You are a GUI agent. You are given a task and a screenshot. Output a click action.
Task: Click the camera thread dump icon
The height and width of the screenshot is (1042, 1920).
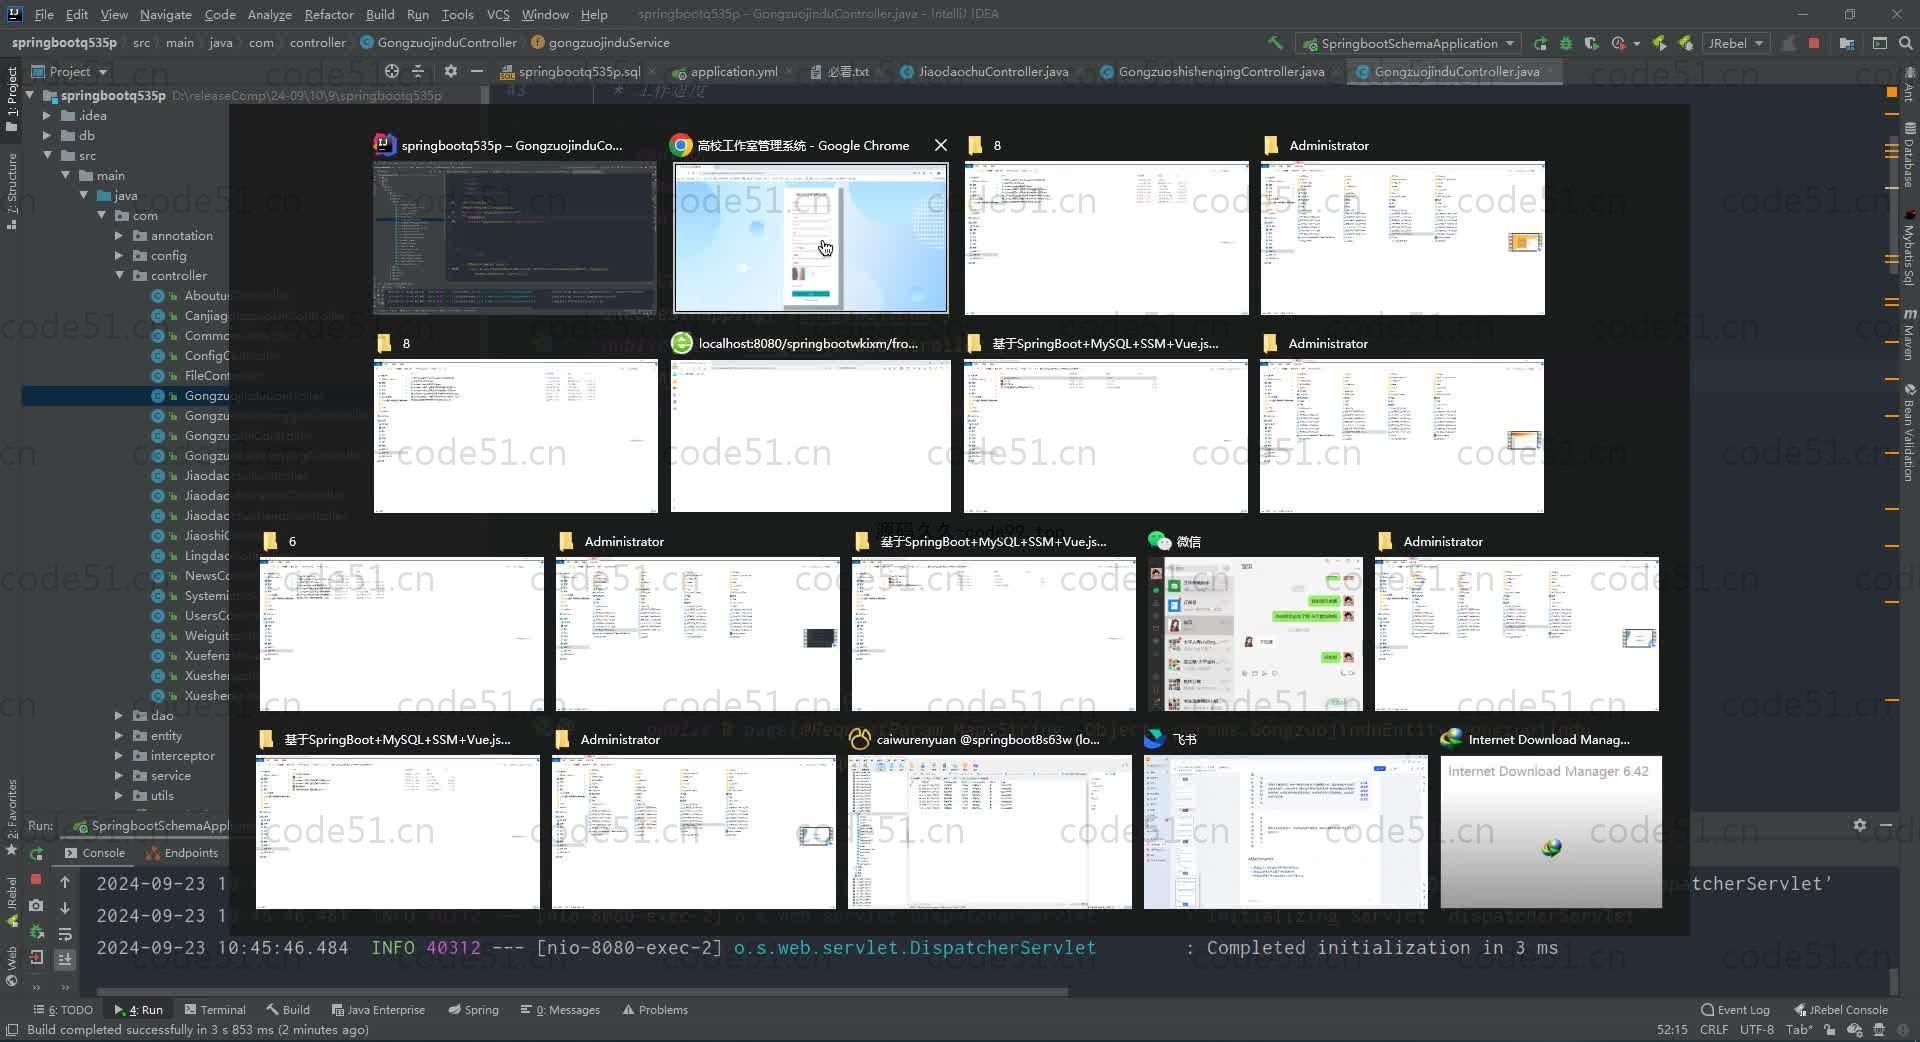point(36,905)
